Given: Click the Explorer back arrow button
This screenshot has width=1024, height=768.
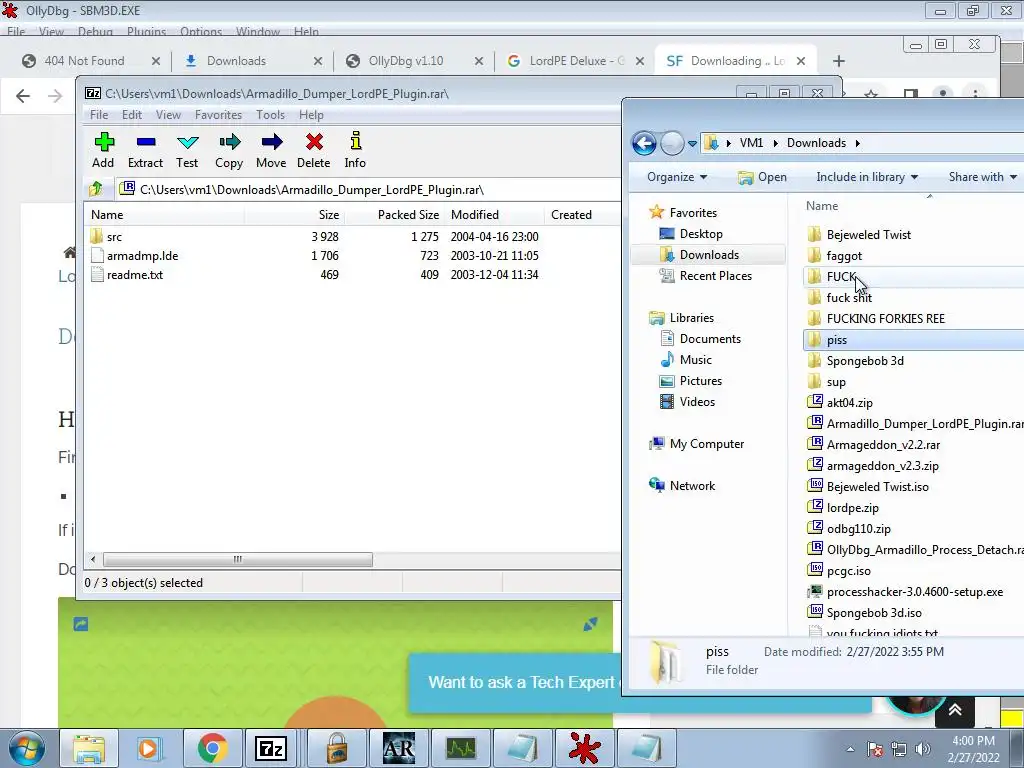Looking at the screenshot, I should point(644,143).
